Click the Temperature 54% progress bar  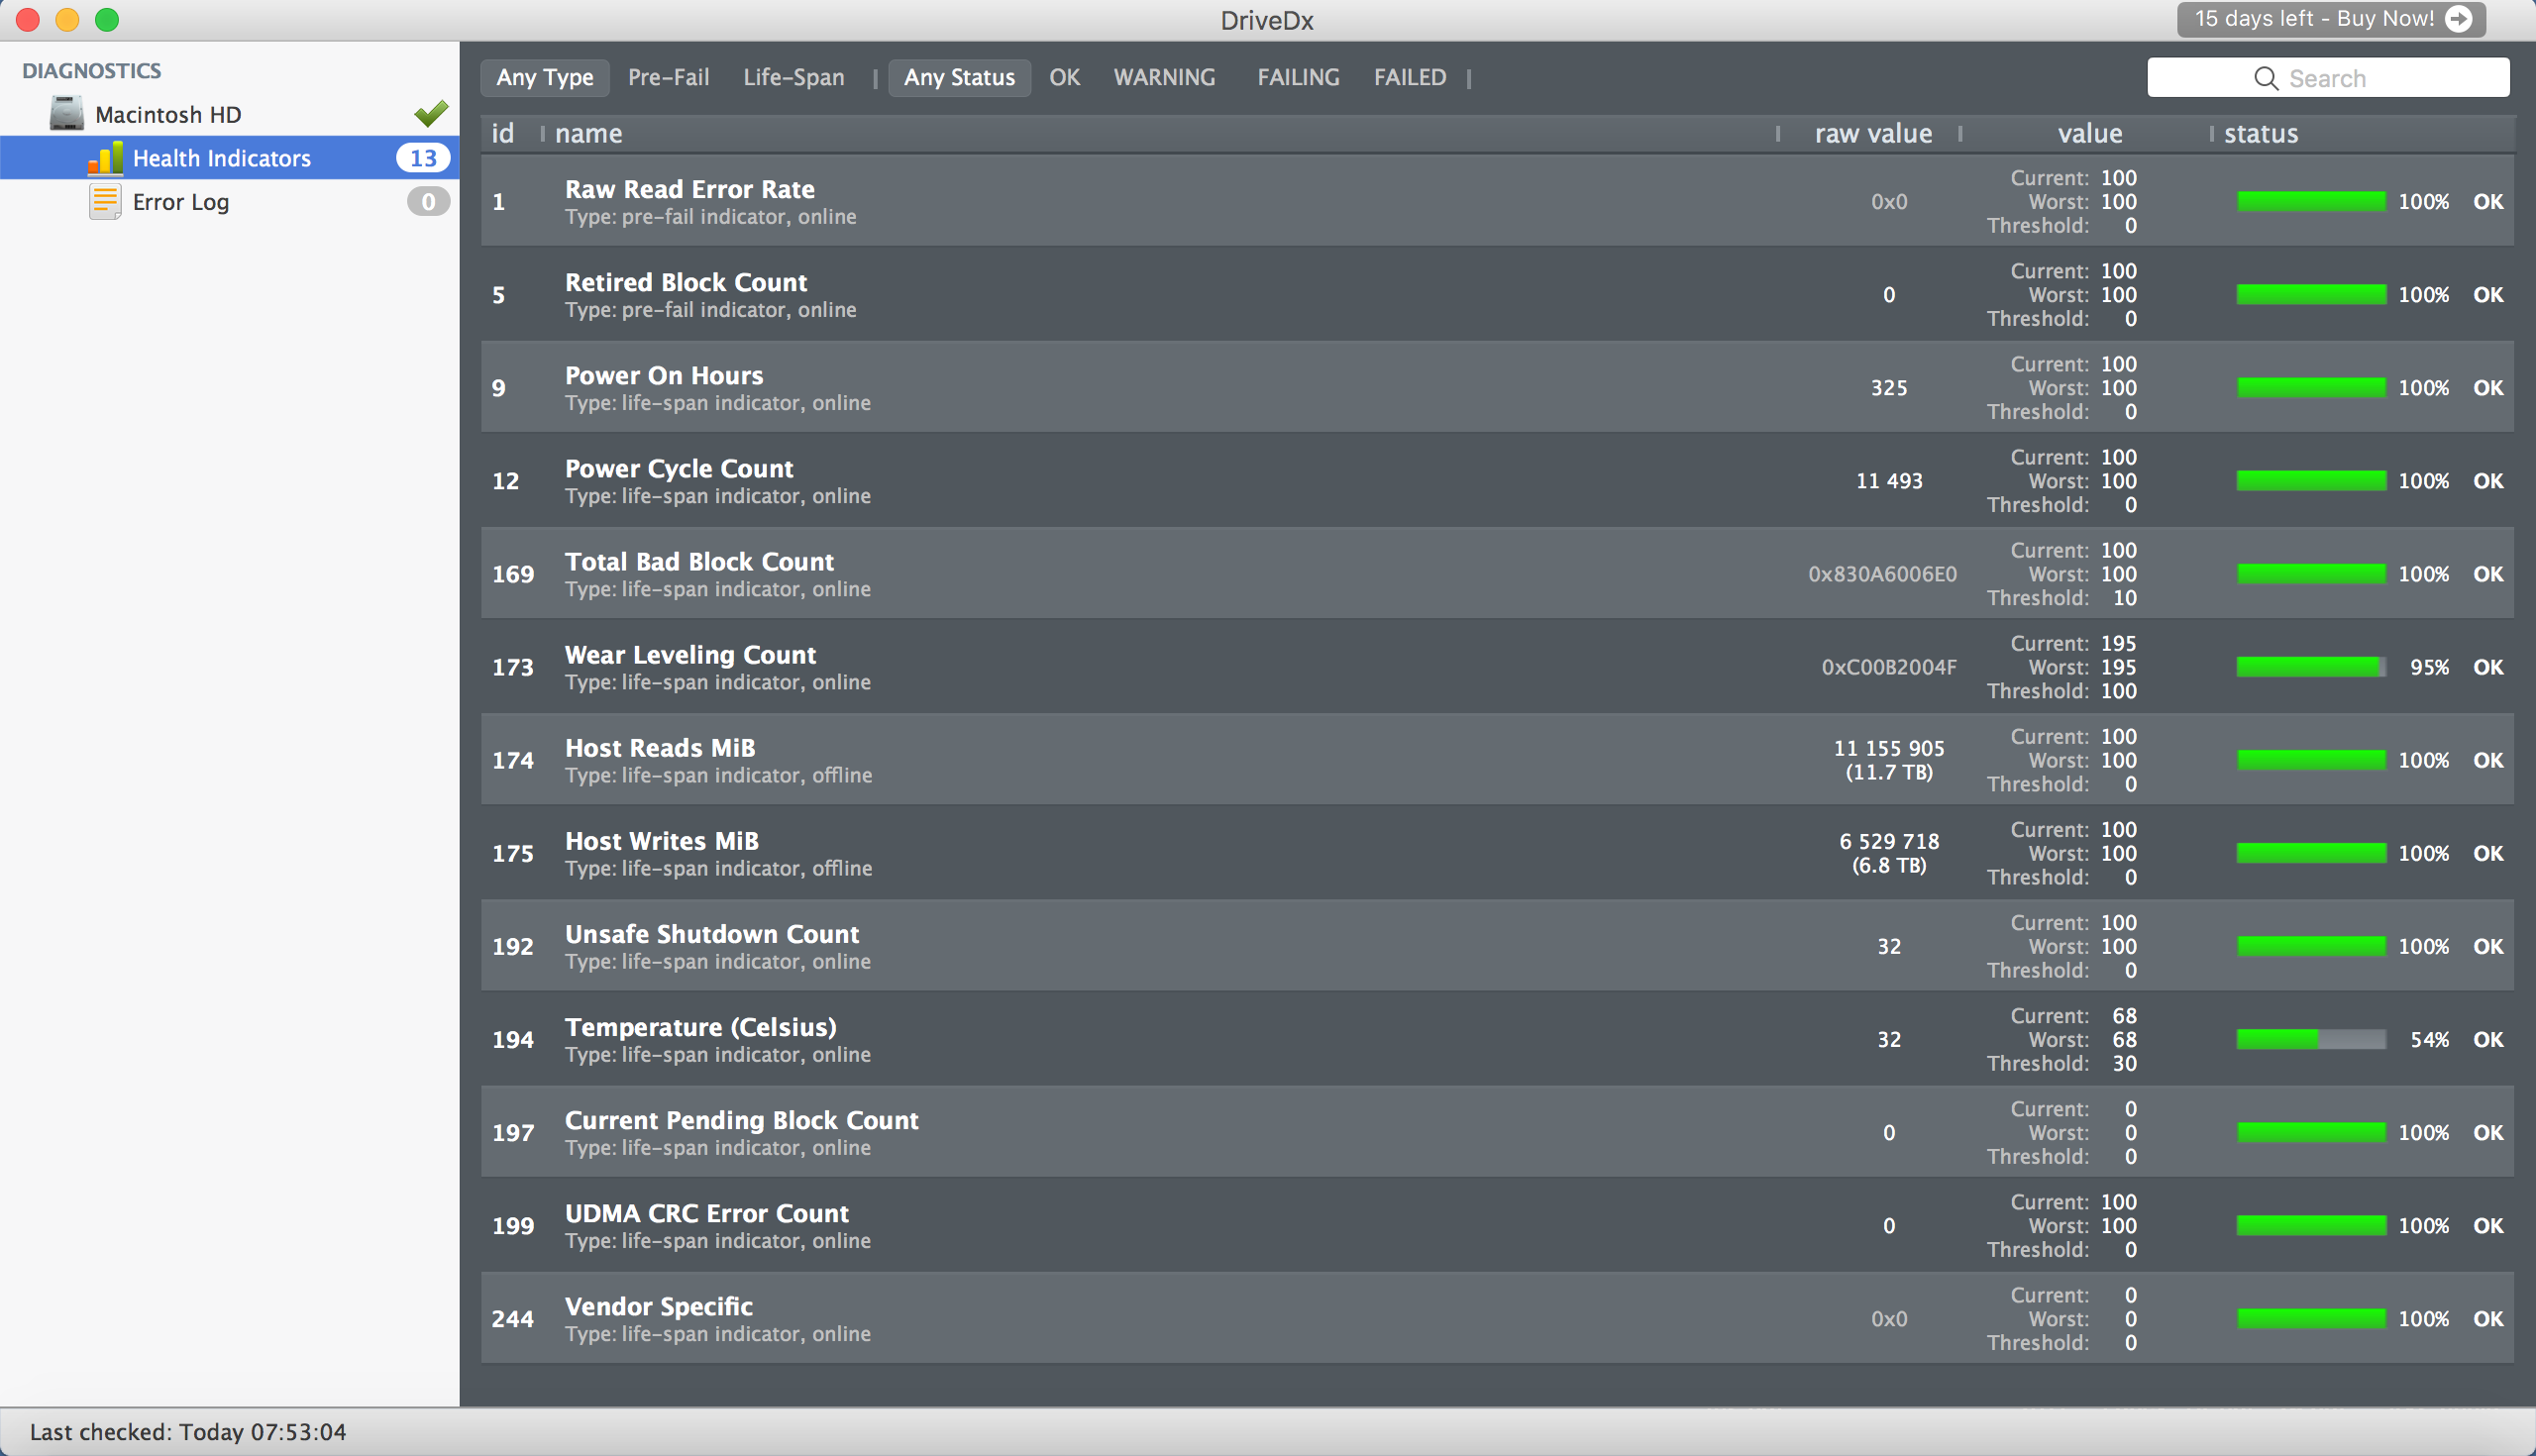(x=2310, y=1040)
